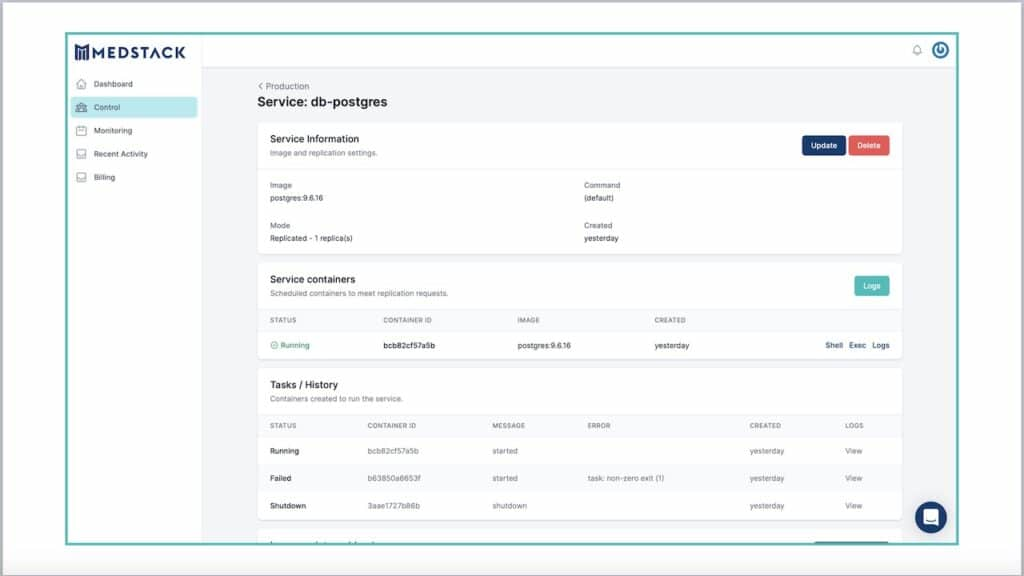This screenshot has height=576, width=1024.
Task: Click the power account icon
Action: [940, 50]
